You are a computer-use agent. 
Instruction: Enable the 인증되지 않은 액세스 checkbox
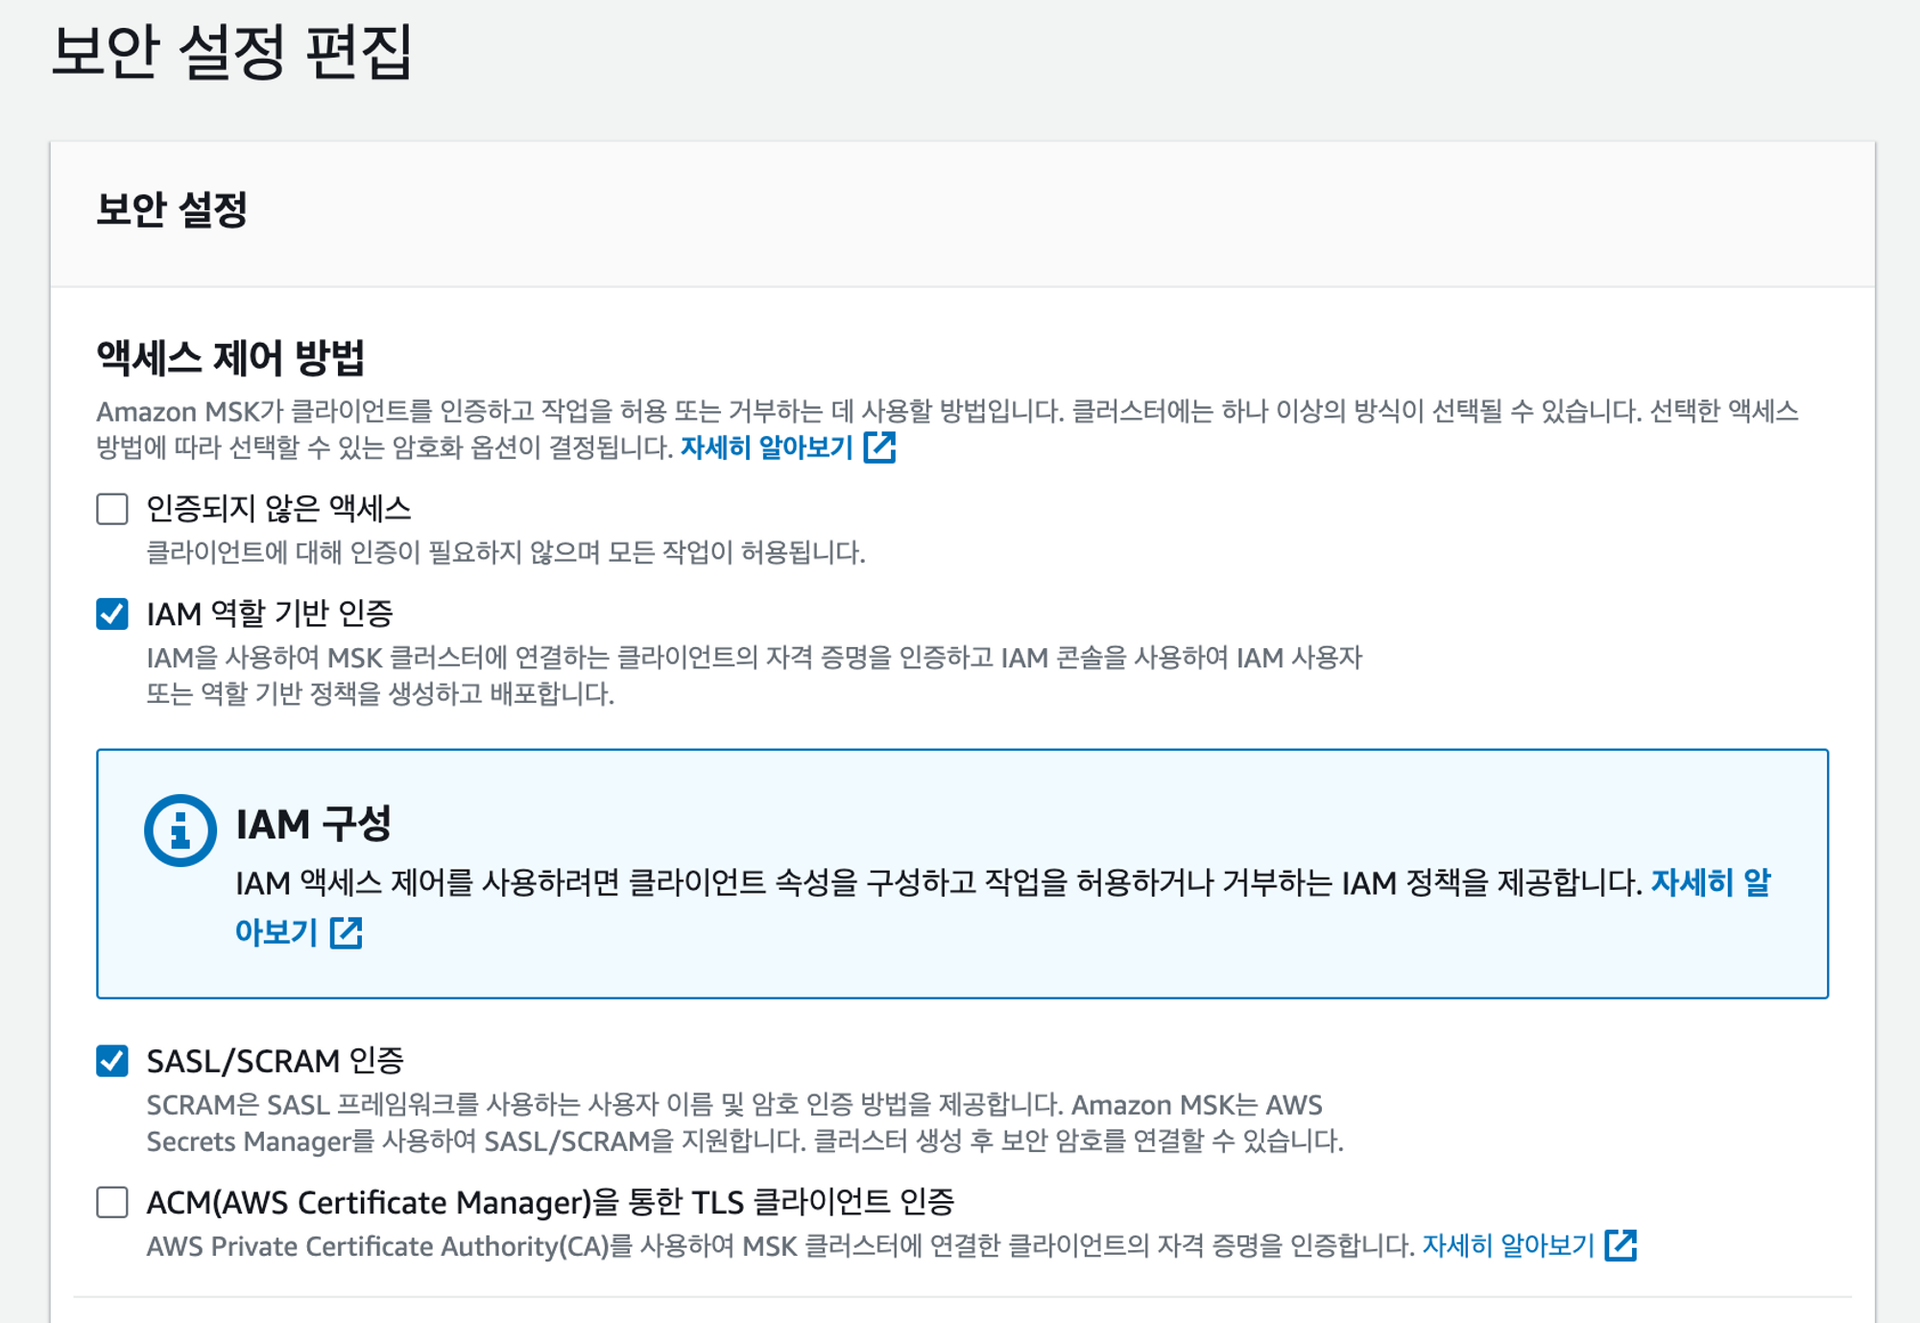pyautogui.click(x=112, y=509)
